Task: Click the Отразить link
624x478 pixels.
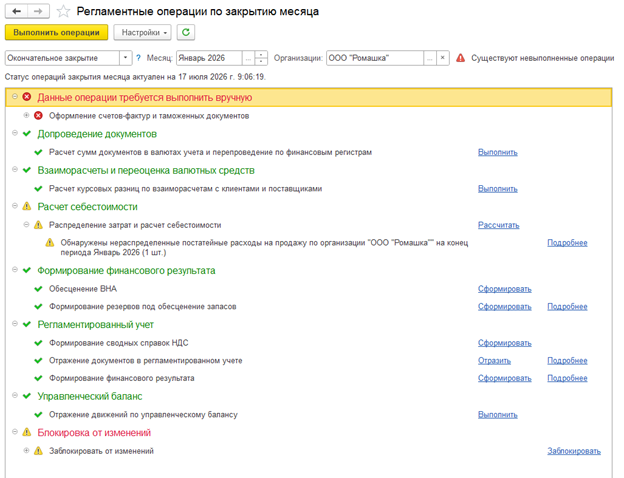Action: coord(494,361)
